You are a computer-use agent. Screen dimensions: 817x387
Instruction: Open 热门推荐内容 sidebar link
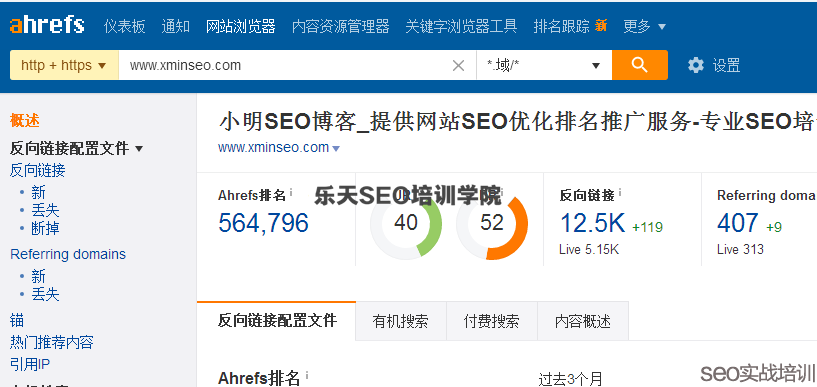[52, 342]
